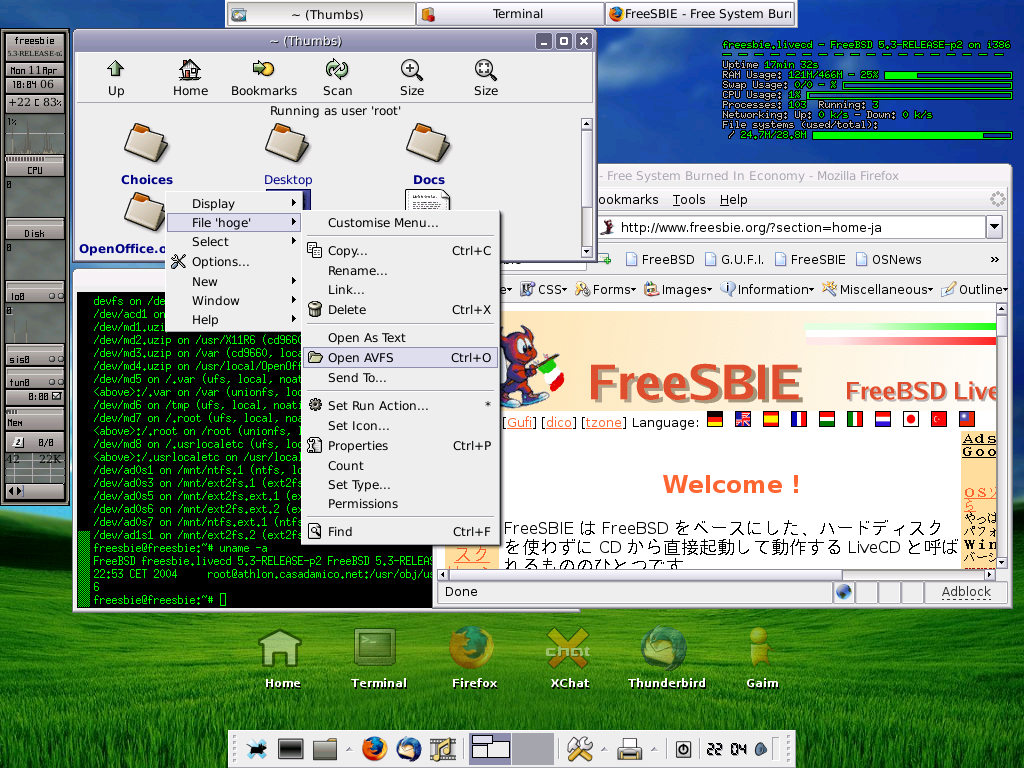Screen dimensions: 1024x768
Task: Switch to second workspace in panel pager
Action: [x=533, y=748]
